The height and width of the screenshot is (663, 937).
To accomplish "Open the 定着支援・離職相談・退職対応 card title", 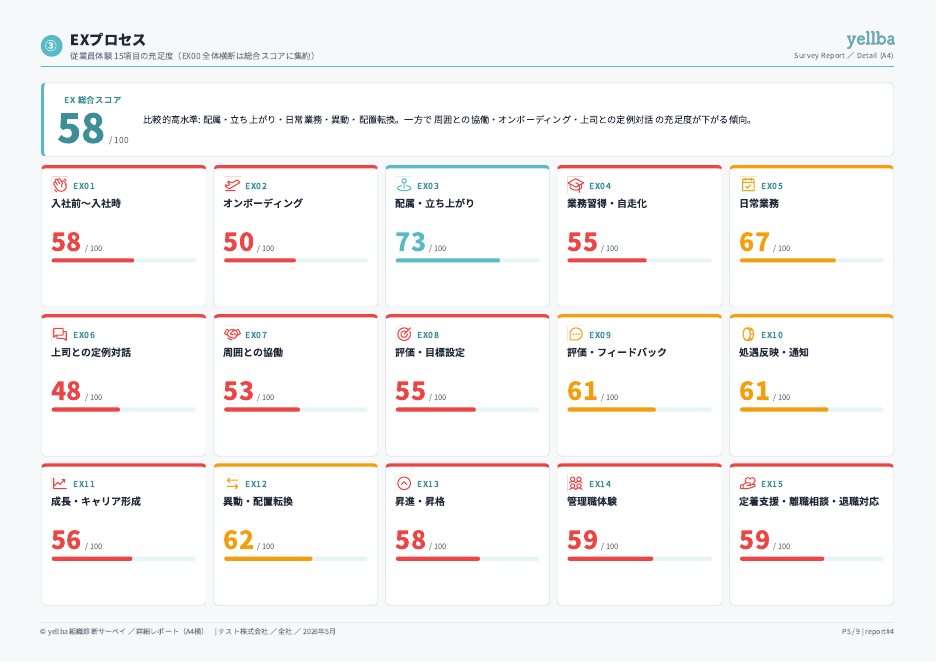I will click(809, 502).
